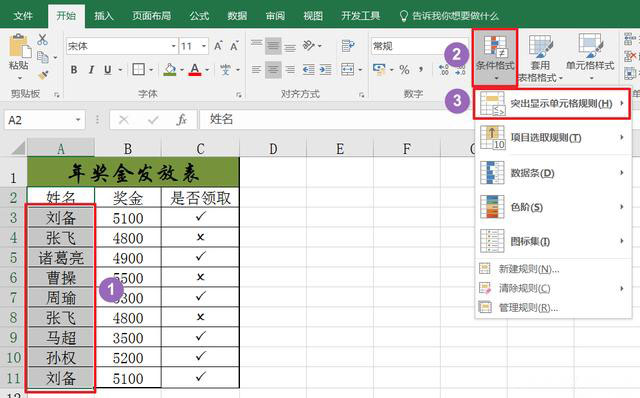Click the select-all corner triangle
640x398 pixels.
(x=18, y=147)
